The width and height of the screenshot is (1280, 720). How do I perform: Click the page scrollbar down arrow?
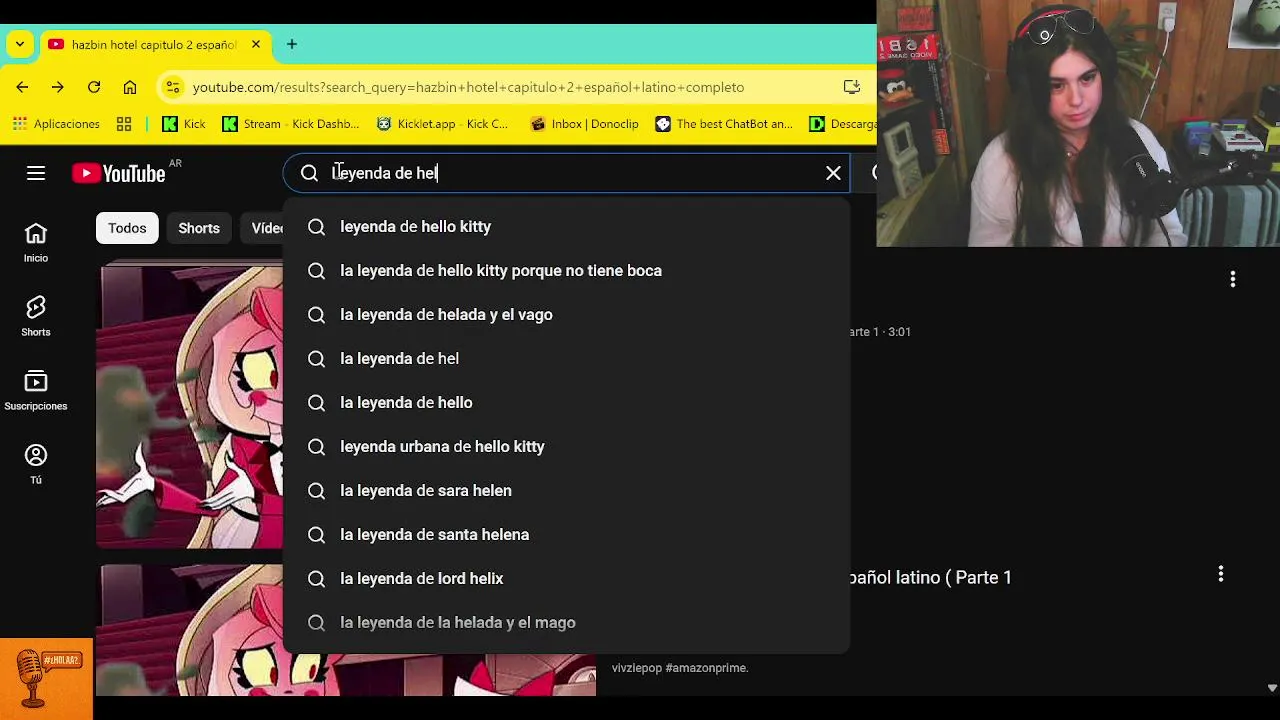1272,688
